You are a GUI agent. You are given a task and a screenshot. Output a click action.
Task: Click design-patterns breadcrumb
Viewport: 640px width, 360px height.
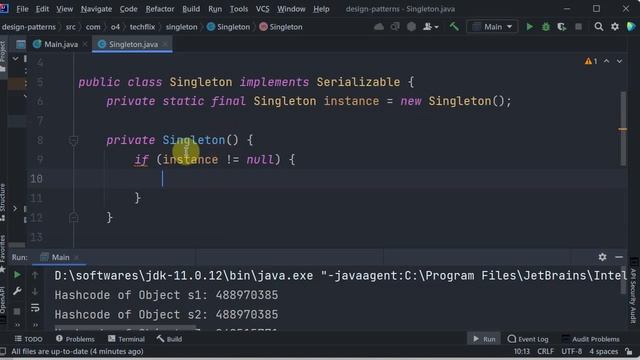point(29,27)
